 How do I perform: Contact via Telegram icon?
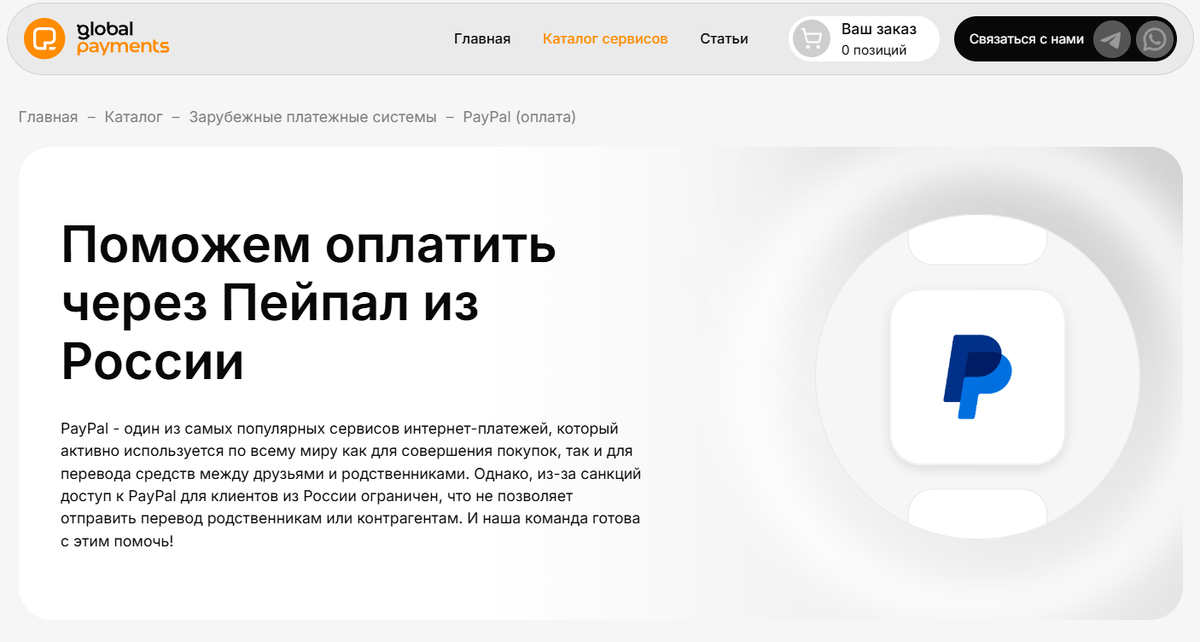1112,40
